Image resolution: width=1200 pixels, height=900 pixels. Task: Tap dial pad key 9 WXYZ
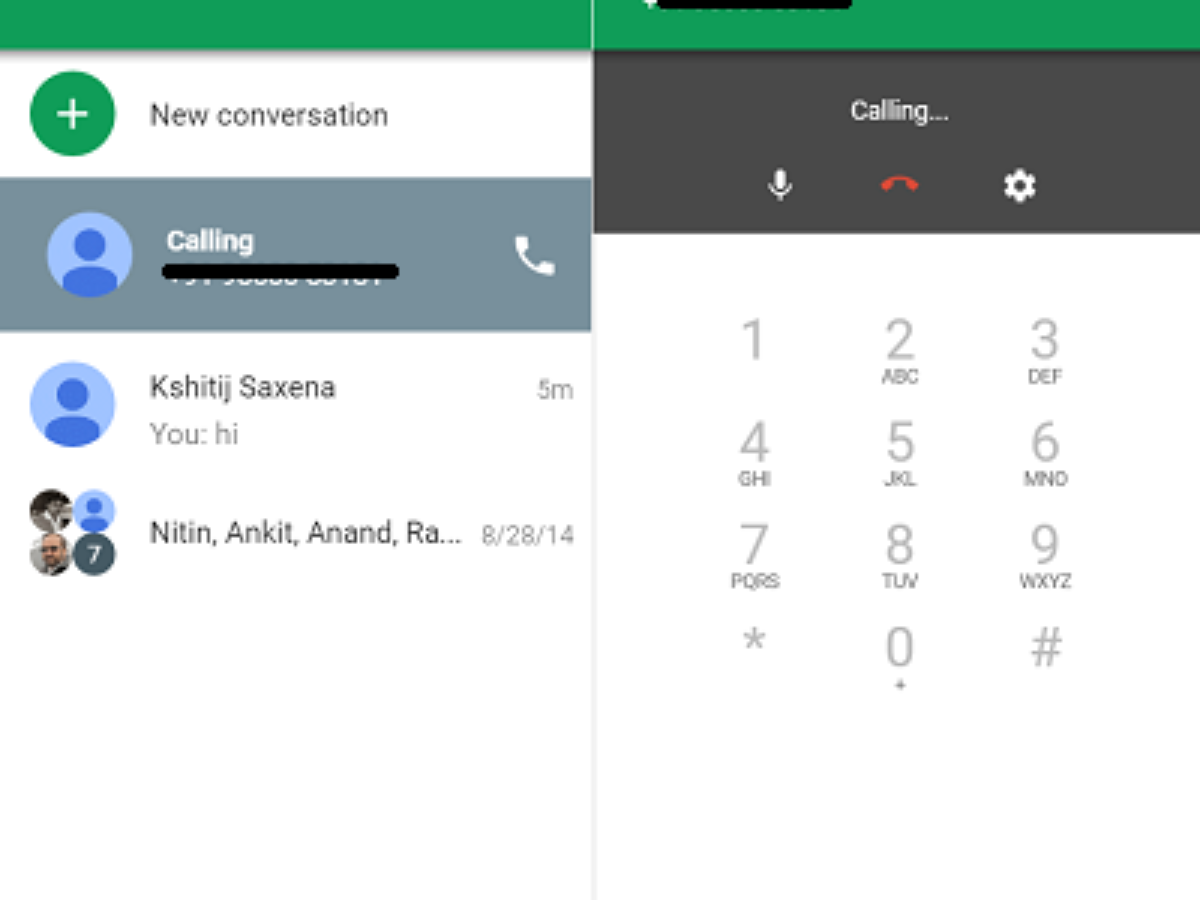(1045, 556)
